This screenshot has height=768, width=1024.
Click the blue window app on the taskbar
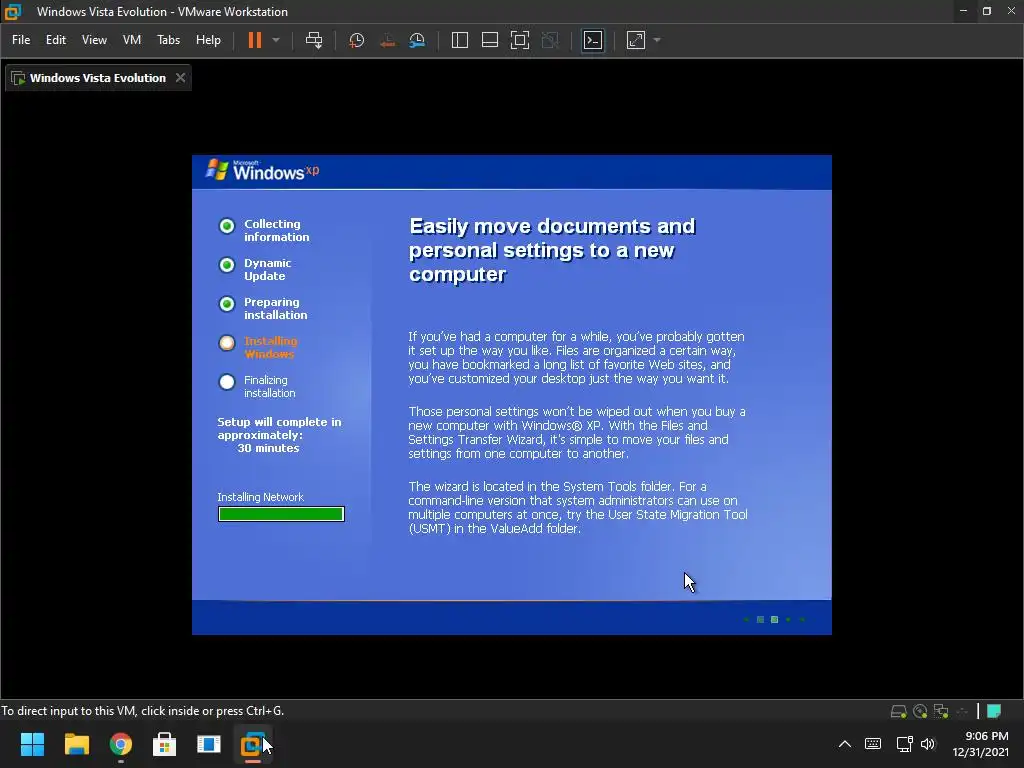209,744
